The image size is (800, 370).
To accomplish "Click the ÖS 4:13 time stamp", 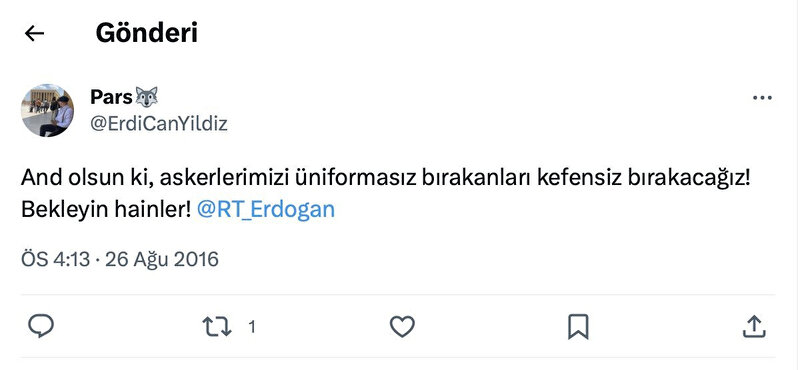I will coord(56,259).
